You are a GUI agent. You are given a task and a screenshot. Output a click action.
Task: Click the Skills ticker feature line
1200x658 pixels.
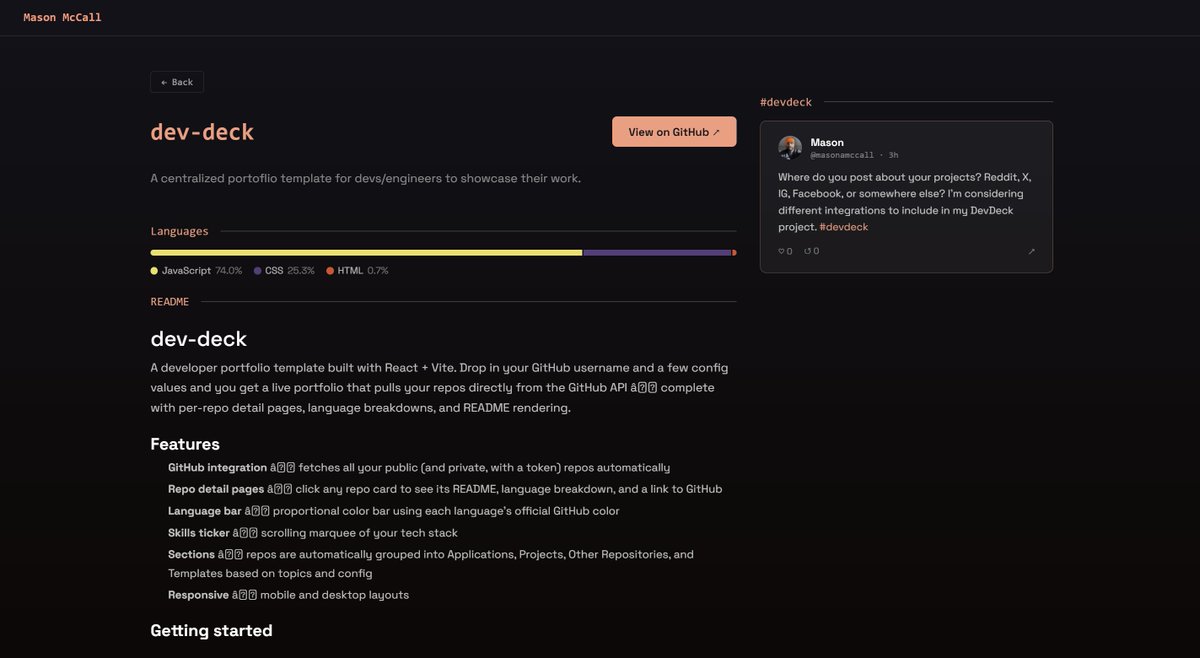tap(313, 533)
